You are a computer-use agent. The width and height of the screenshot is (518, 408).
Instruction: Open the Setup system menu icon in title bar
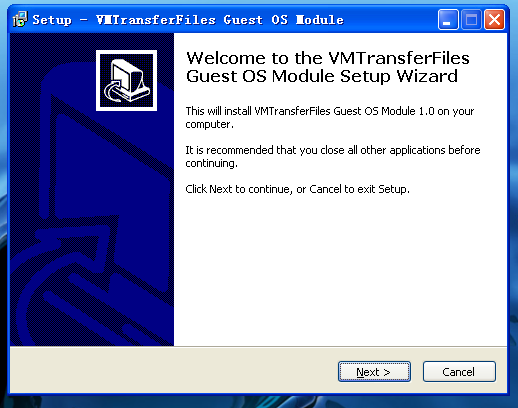coord(20,20)
